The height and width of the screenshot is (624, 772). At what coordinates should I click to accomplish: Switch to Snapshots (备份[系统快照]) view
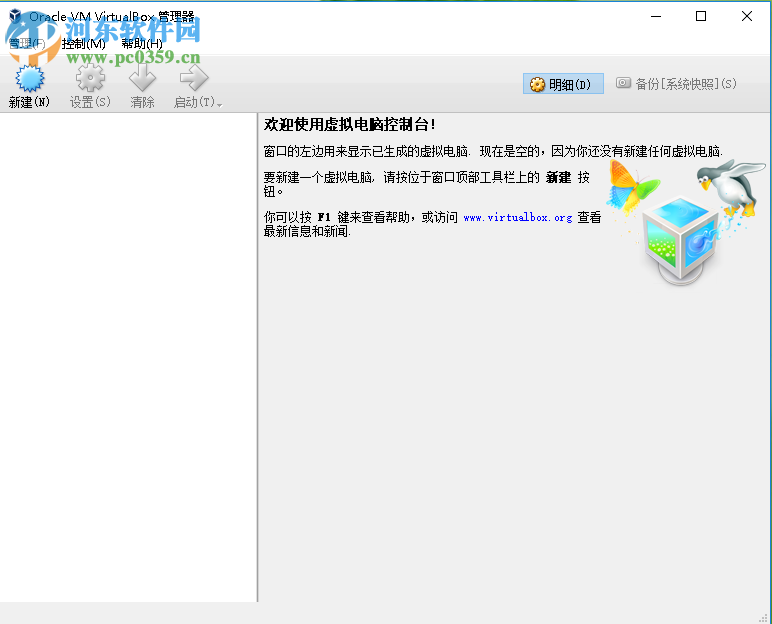click(x=676, y=84)
